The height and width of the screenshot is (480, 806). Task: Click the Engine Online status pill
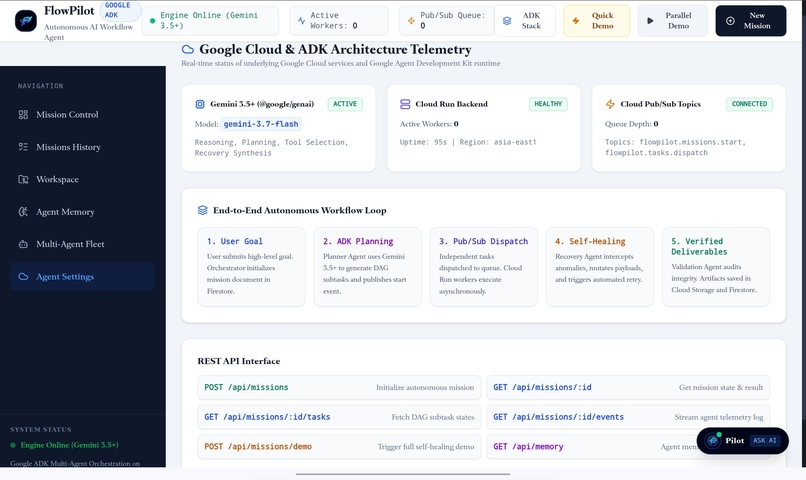pos(210,21)
